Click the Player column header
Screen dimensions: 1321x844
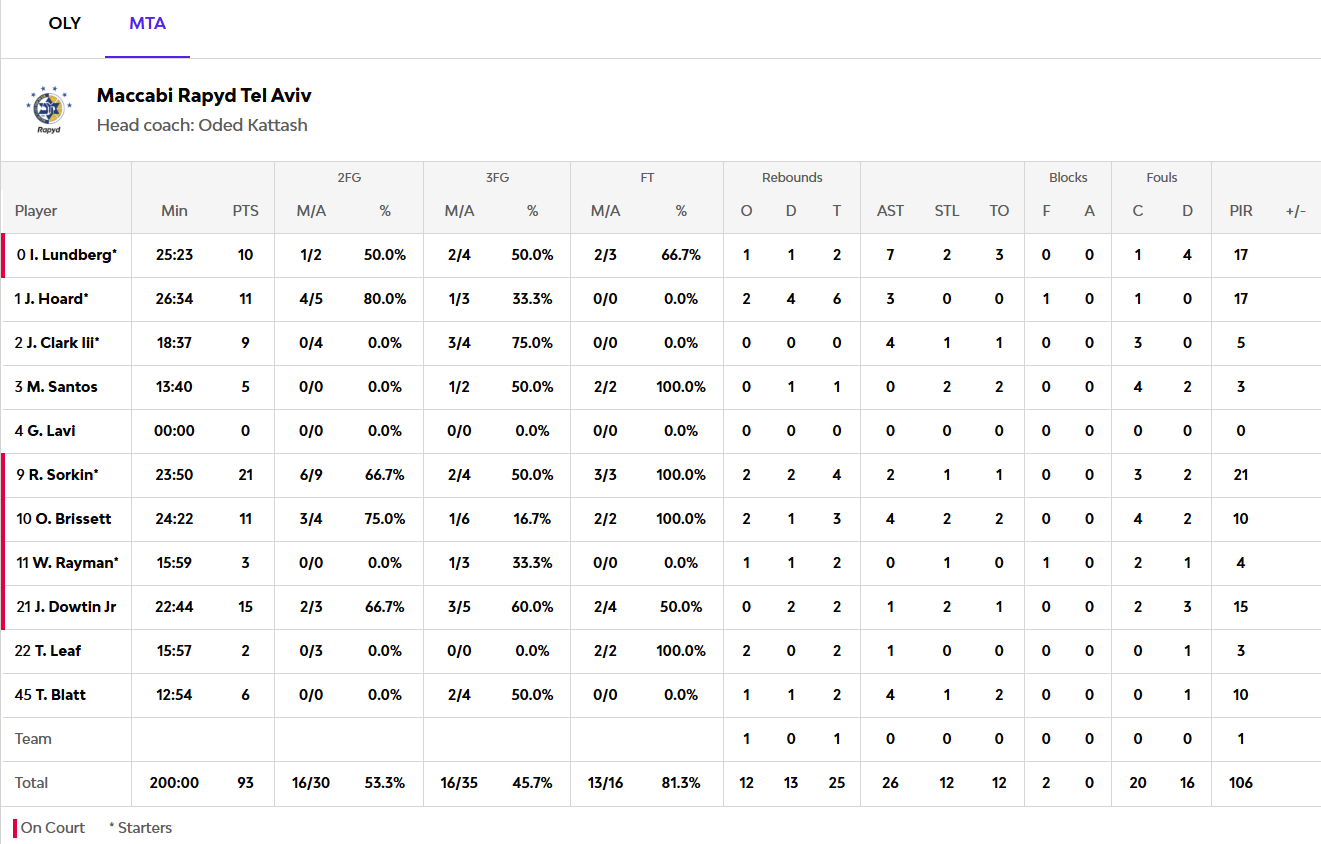[36, 211]
